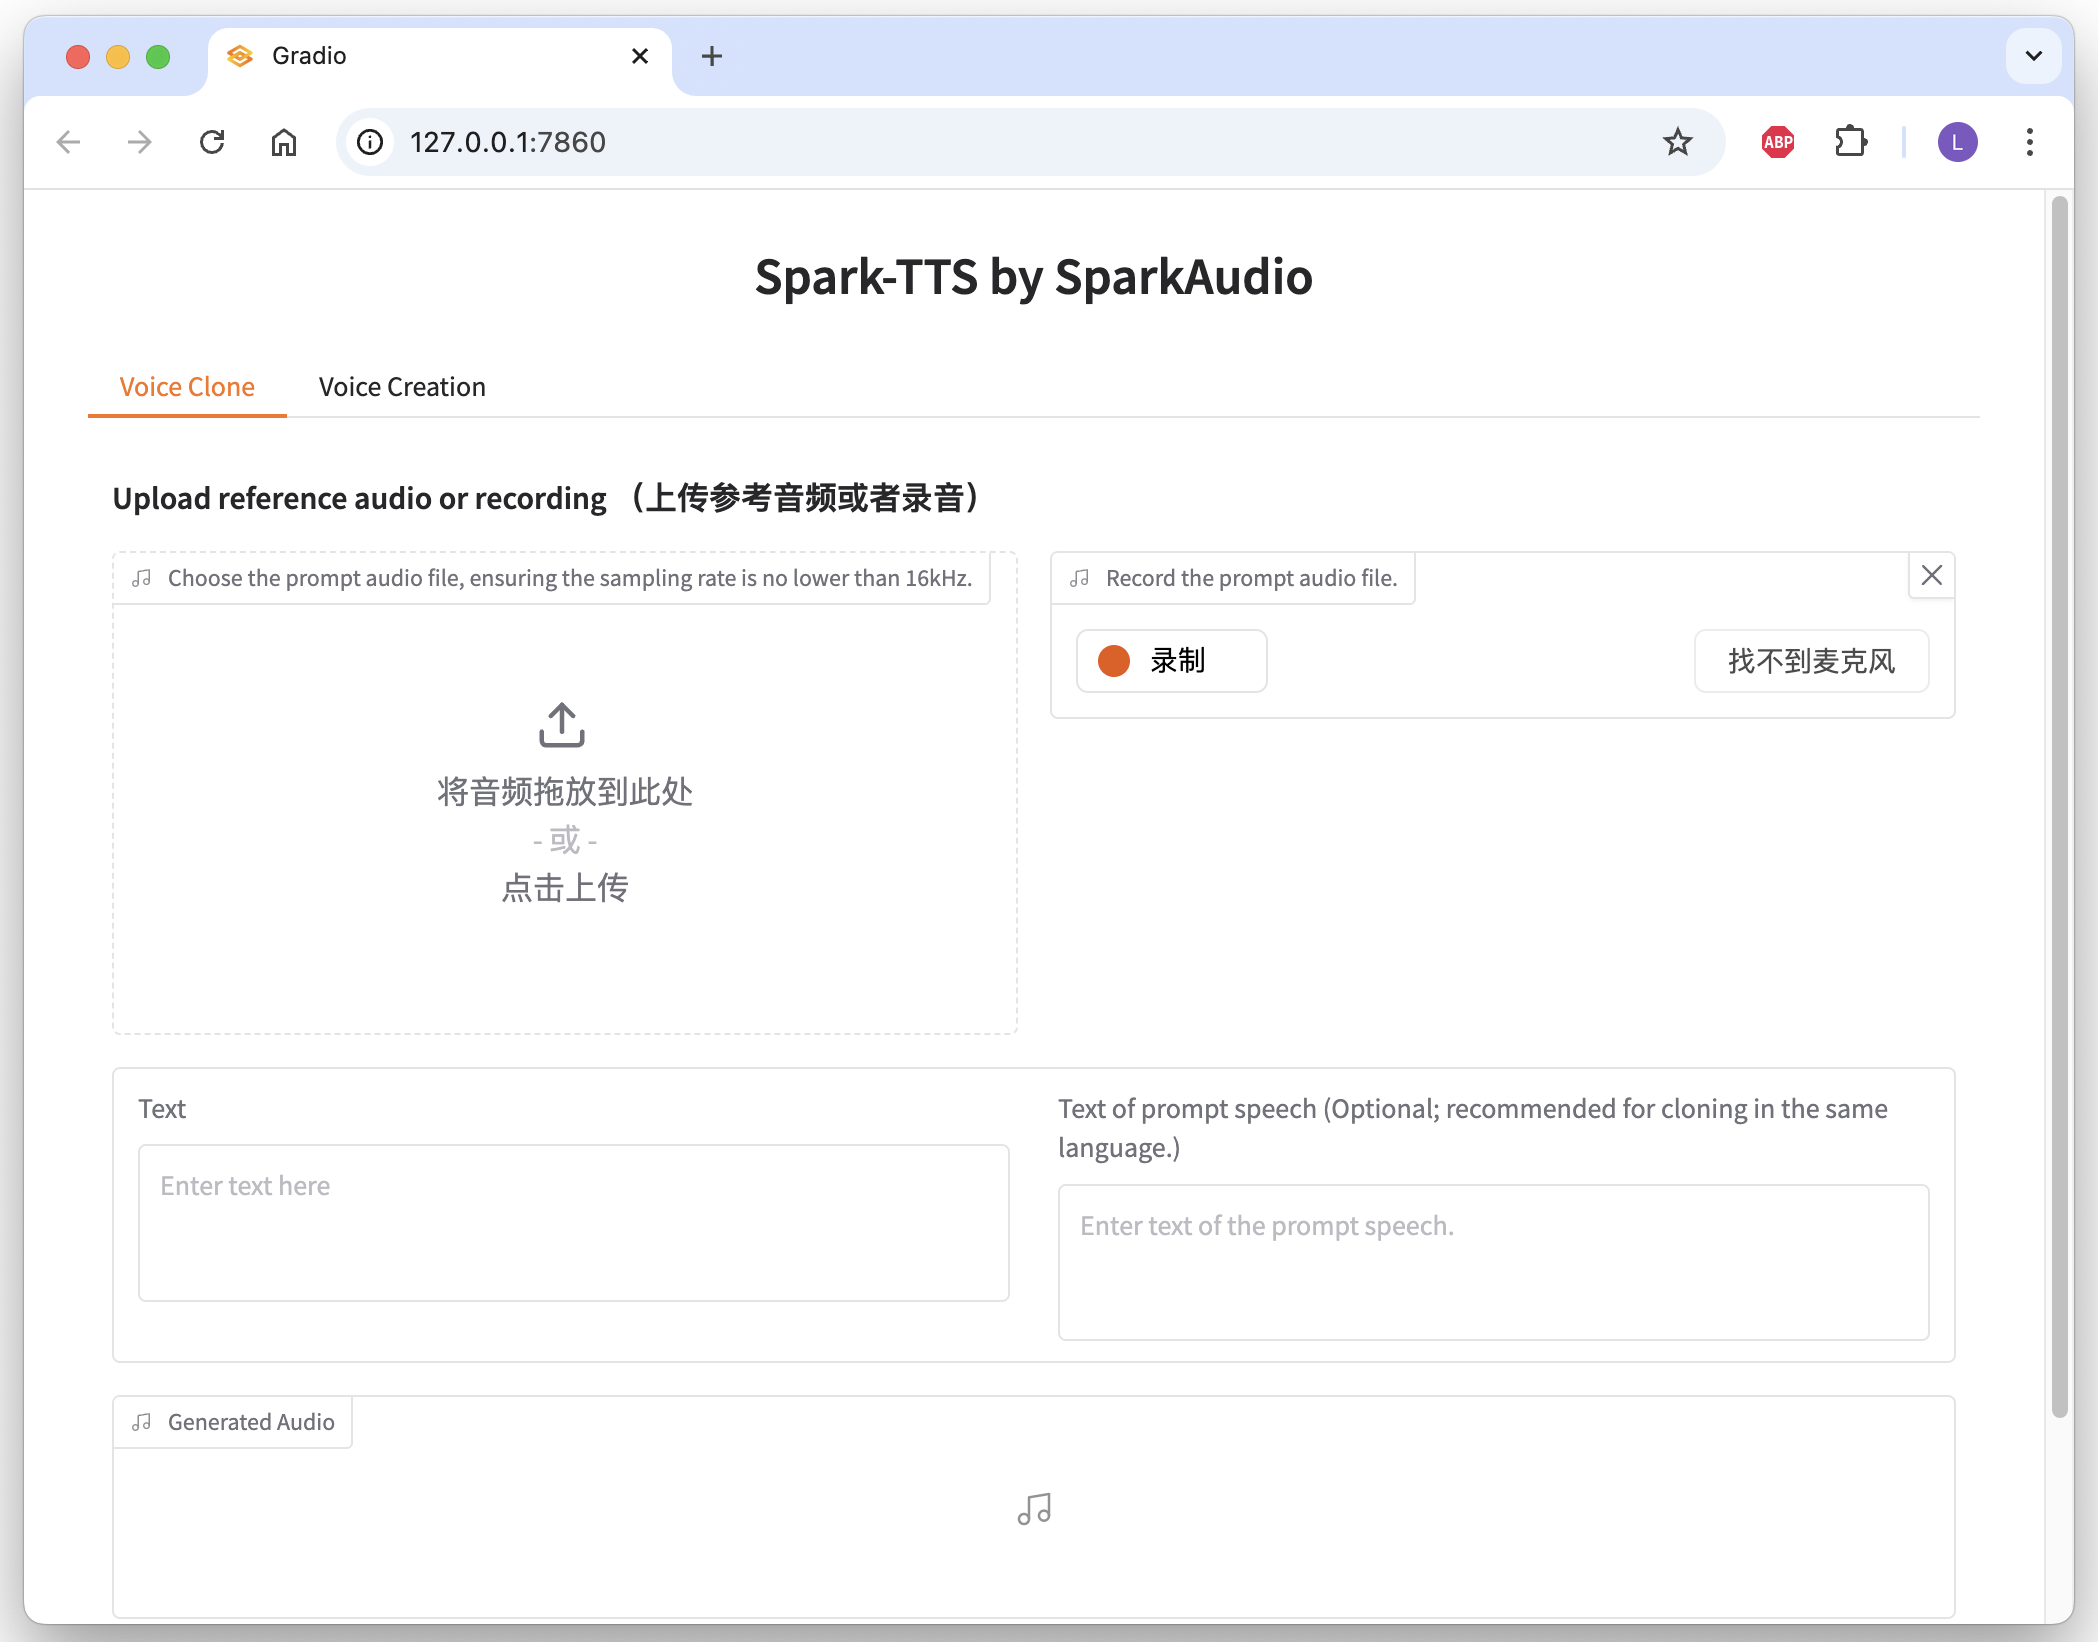Viewport: 2098px width, 1642px height.
Task: Click the browser forward arrow
Action: pos(140,142)
